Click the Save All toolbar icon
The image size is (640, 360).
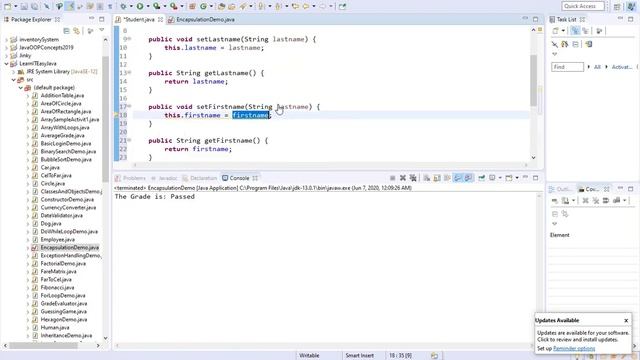35,7
